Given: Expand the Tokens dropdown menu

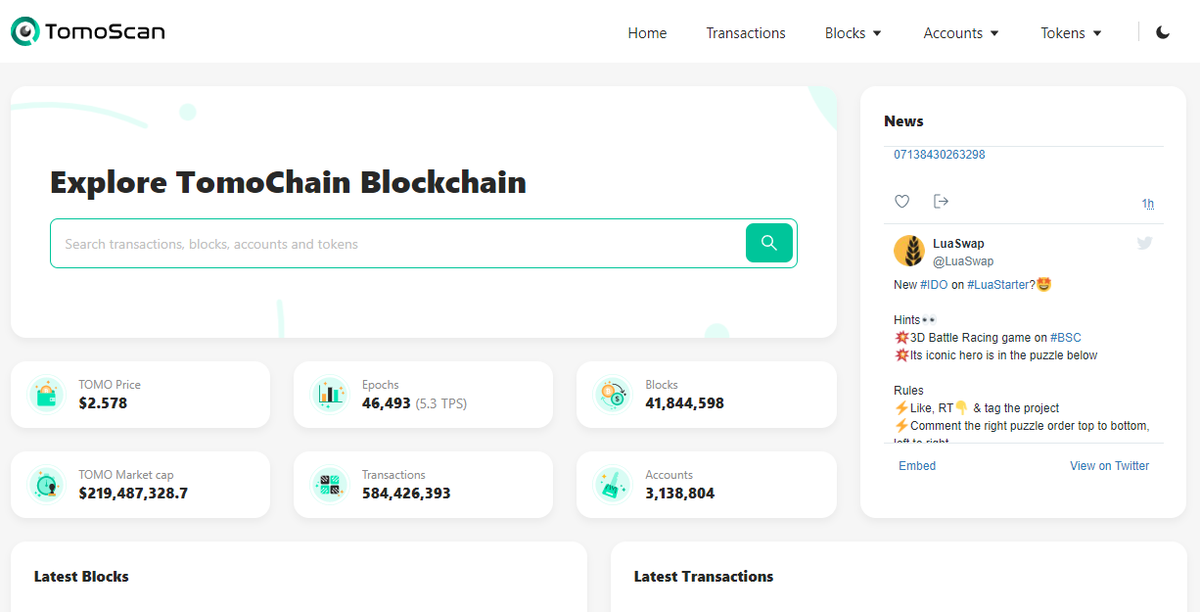Looking at the screenshot, I should coord(1071,33).
